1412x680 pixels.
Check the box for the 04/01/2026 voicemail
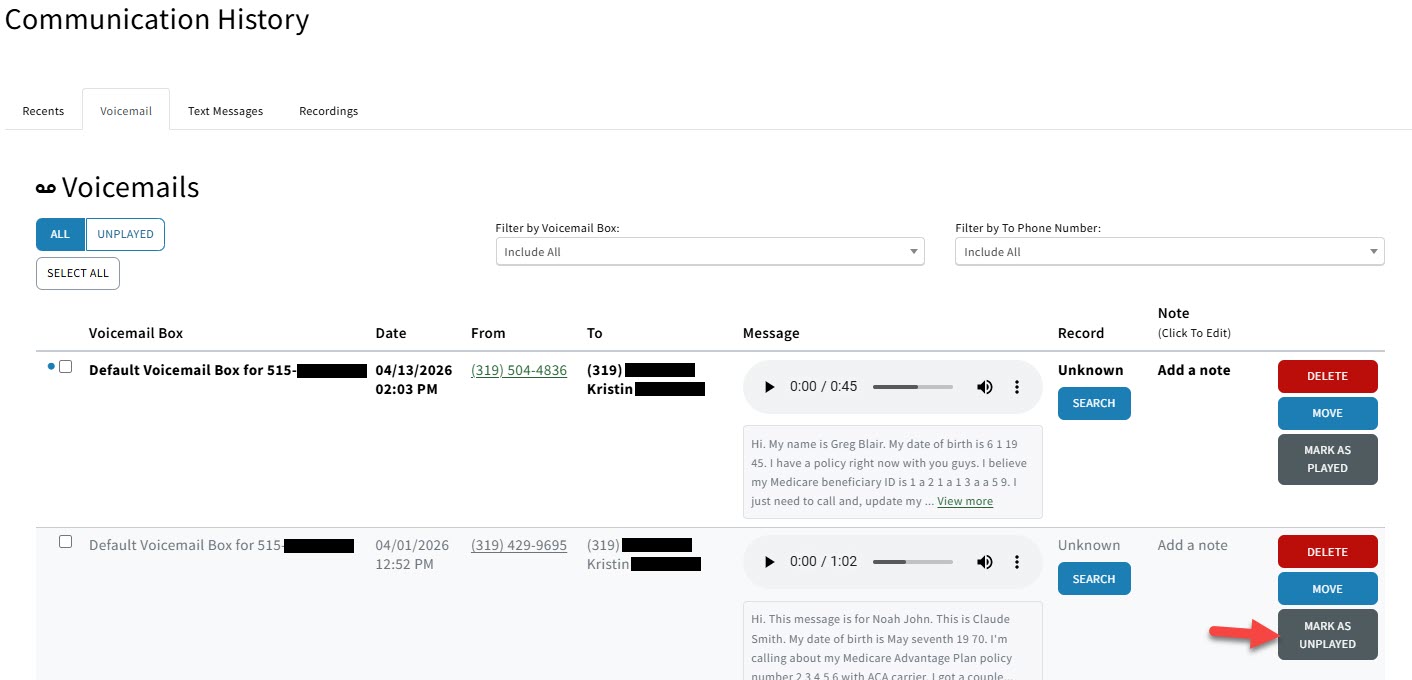(x=66, y=542)
